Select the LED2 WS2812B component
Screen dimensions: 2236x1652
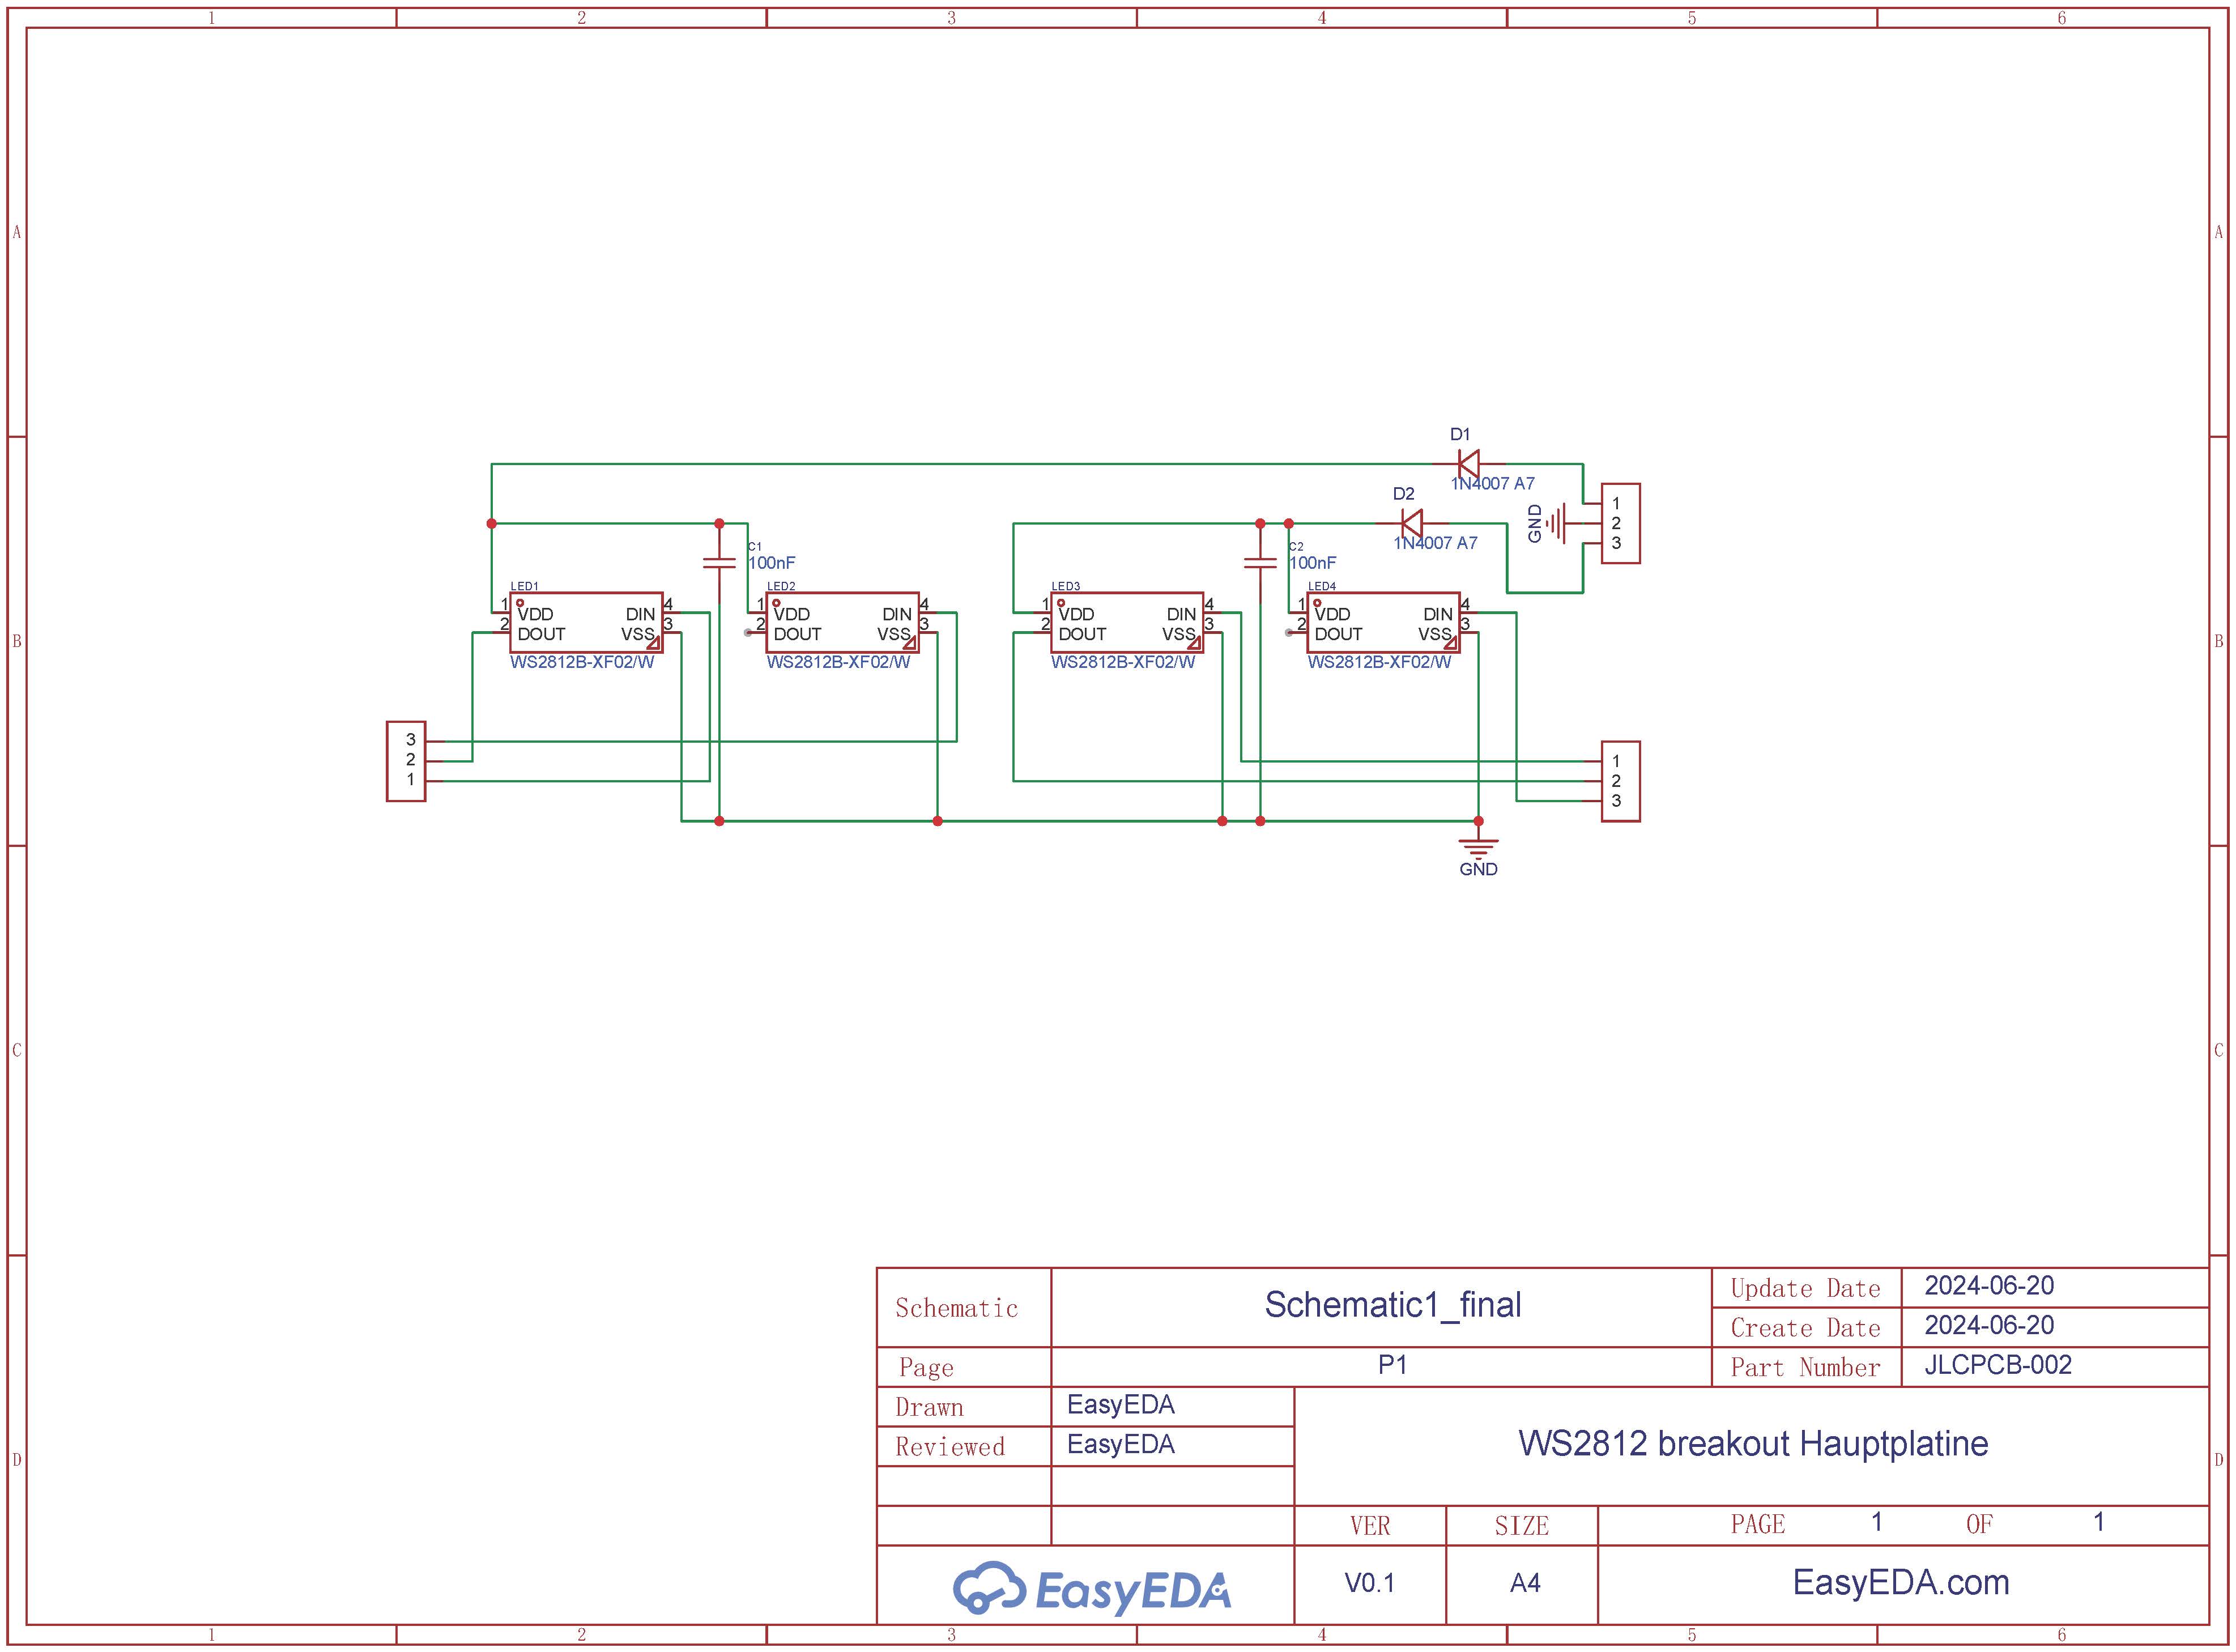coord(842,622)
